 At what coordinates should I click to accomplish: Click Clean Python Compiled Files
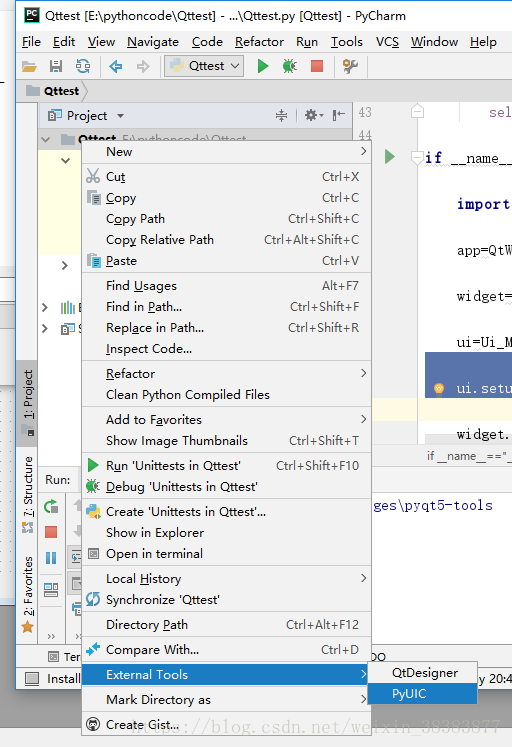coord(226,394)
